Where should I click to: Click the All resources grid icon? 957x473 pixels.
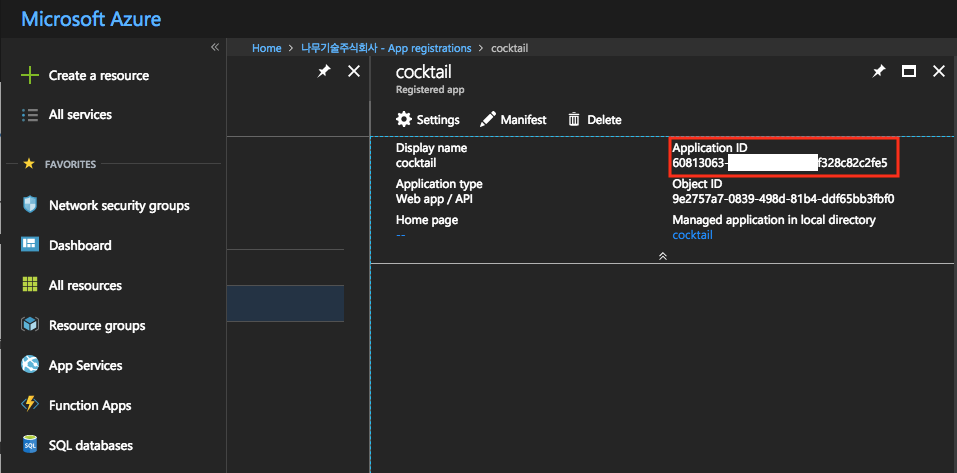click(30, 285)
